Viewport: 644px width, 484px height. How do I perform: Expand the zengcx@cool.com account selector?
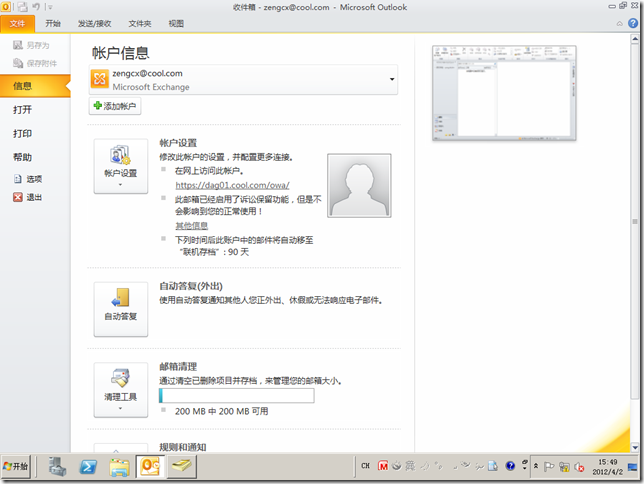393,79
